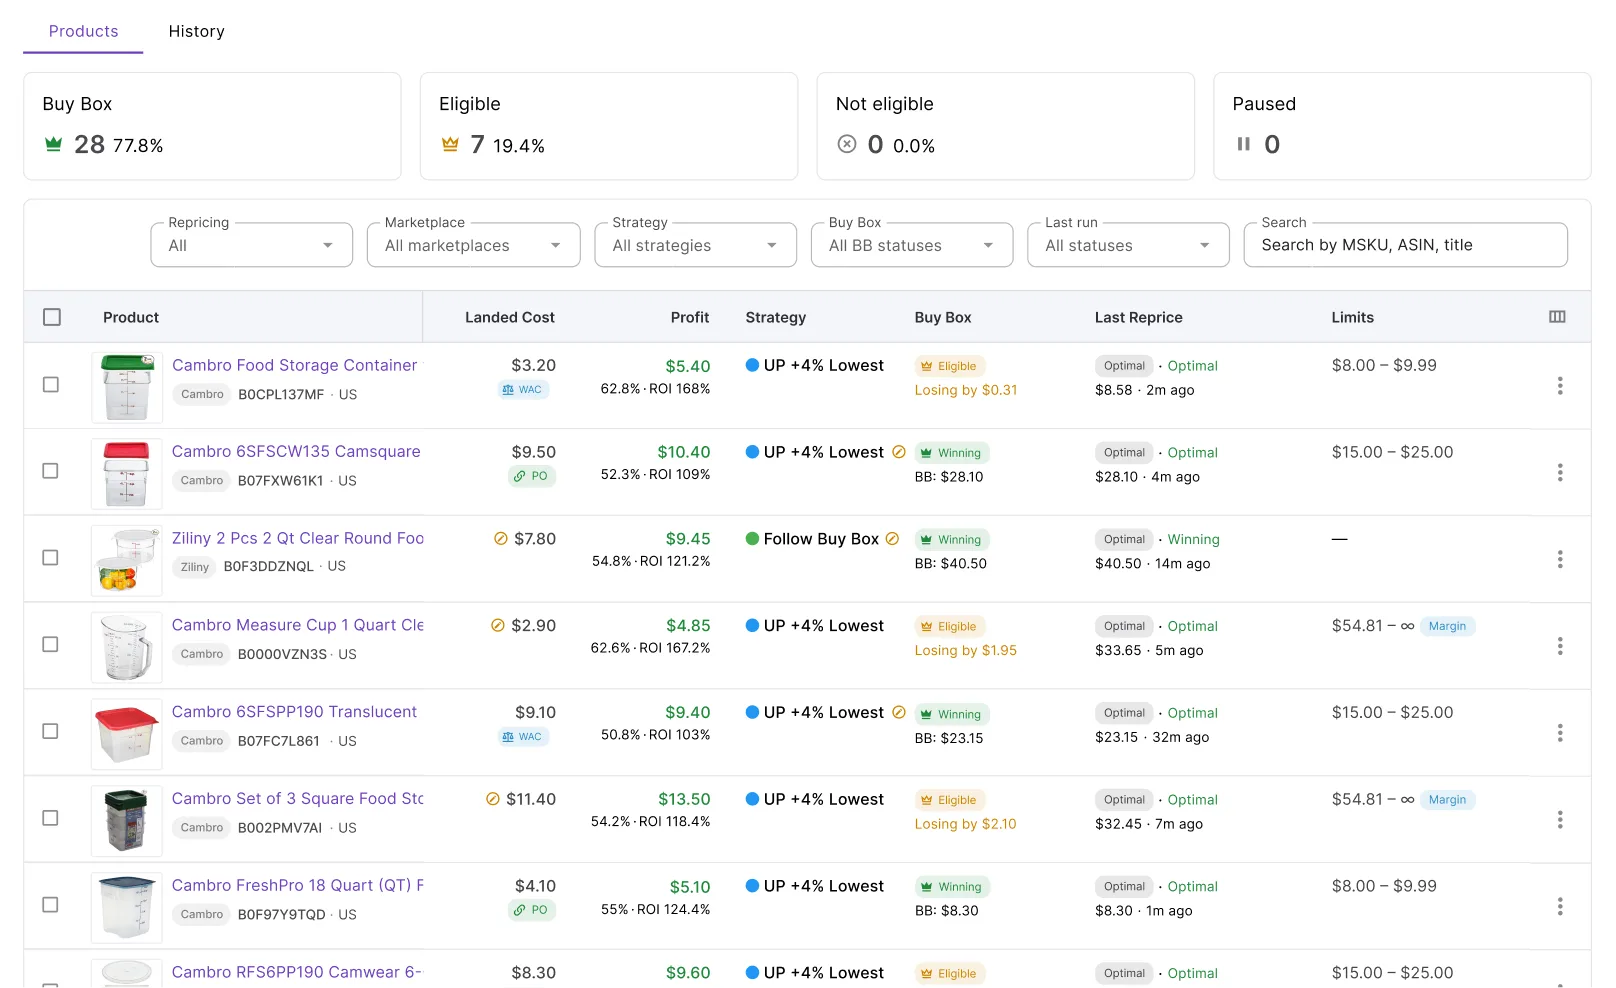Screen dimensions: 1616x988
Task: Open the Cambro RFS6PP190 Camwear link
Action: coord(297,972)
